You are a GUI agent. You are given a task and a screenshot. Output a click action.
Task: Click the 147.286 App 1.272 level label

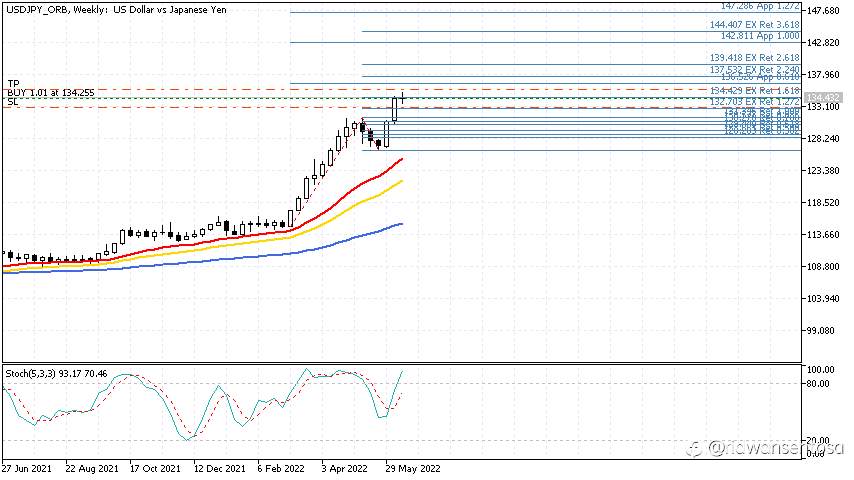pyautogui.click(x=760, y=6)
